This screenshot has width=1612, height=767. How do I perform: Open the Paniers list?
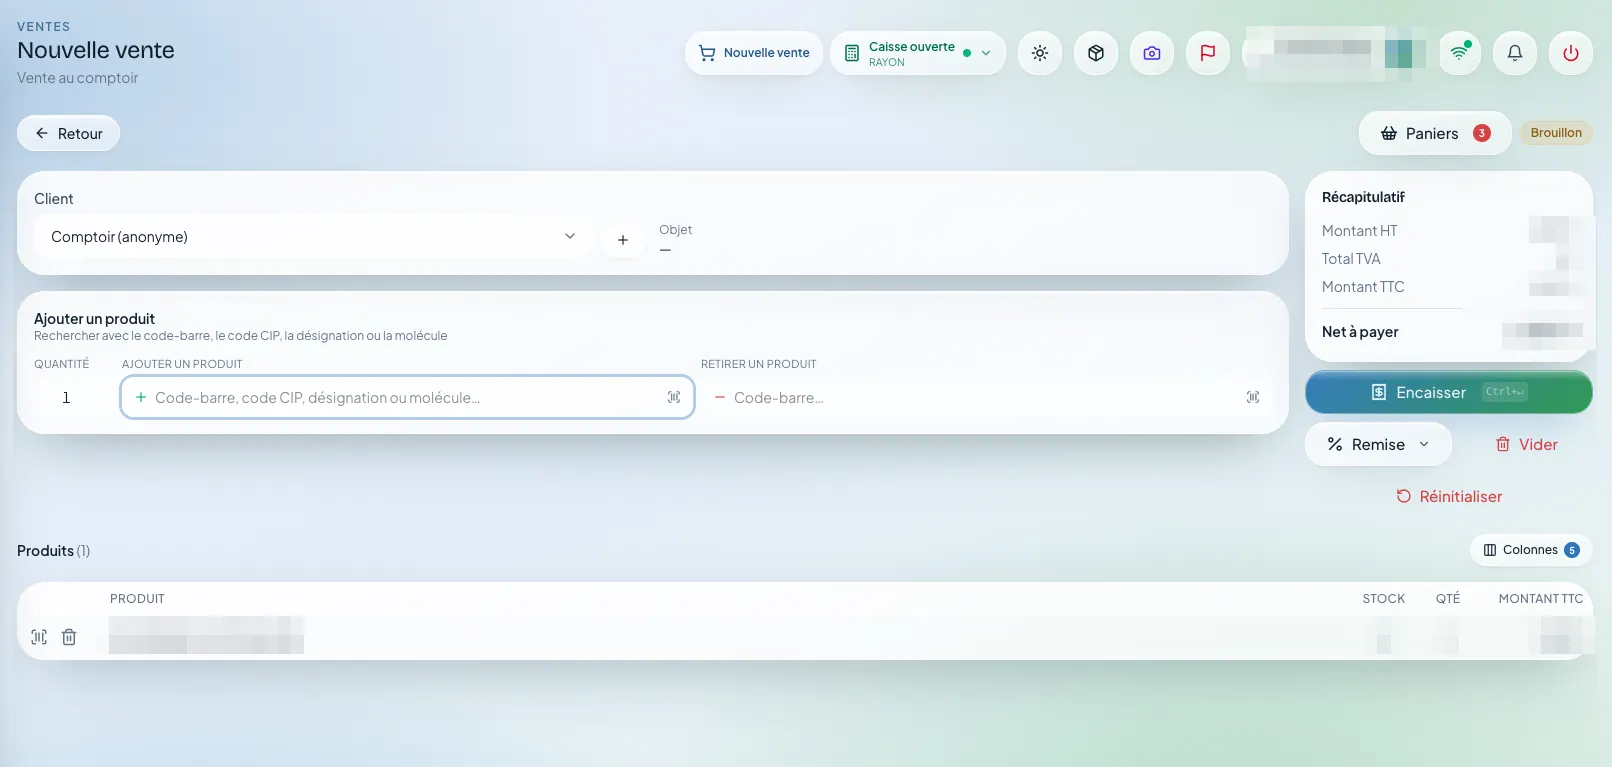click(1435, 133)
